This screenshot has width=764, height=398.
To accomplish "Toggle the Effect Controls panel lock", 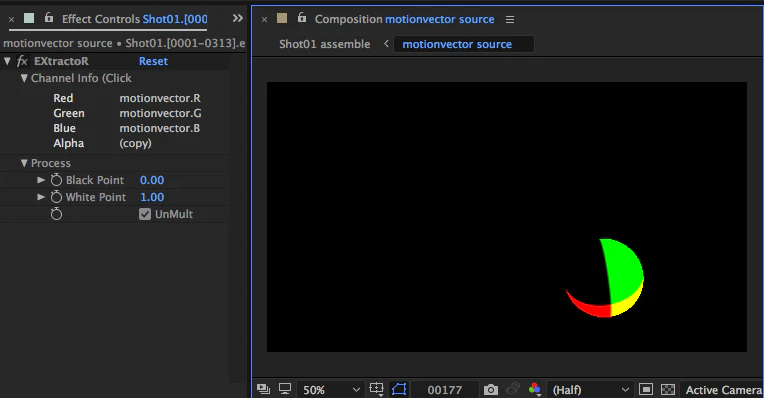I will coord(49,18).
